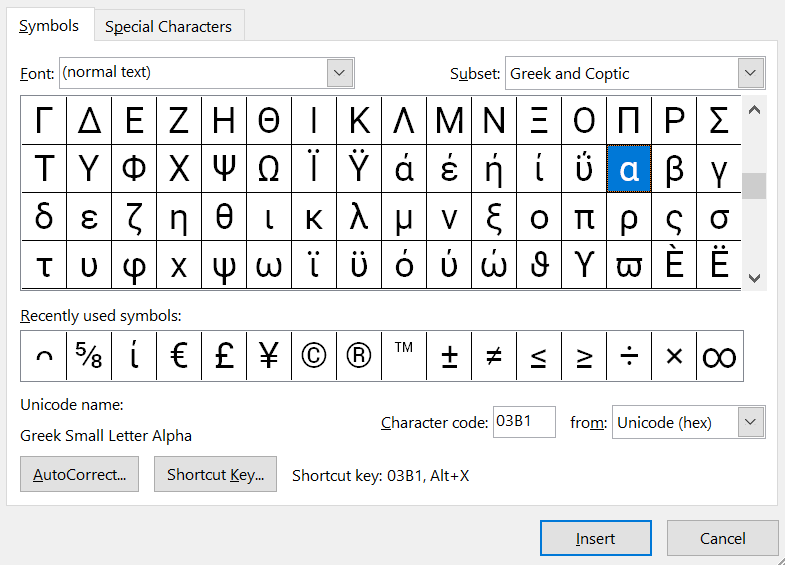Select the Greek capital Omega symbol
The width and height of the screenshot is (785, 565).
(x=268, y=169)
